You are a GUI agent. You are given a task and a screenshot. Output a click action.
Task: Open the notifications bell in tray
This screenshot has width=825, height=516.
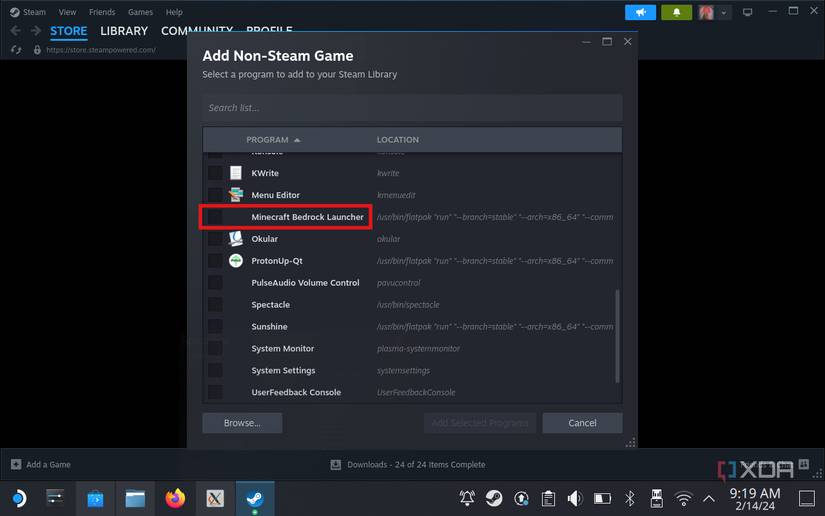[467, 498]
